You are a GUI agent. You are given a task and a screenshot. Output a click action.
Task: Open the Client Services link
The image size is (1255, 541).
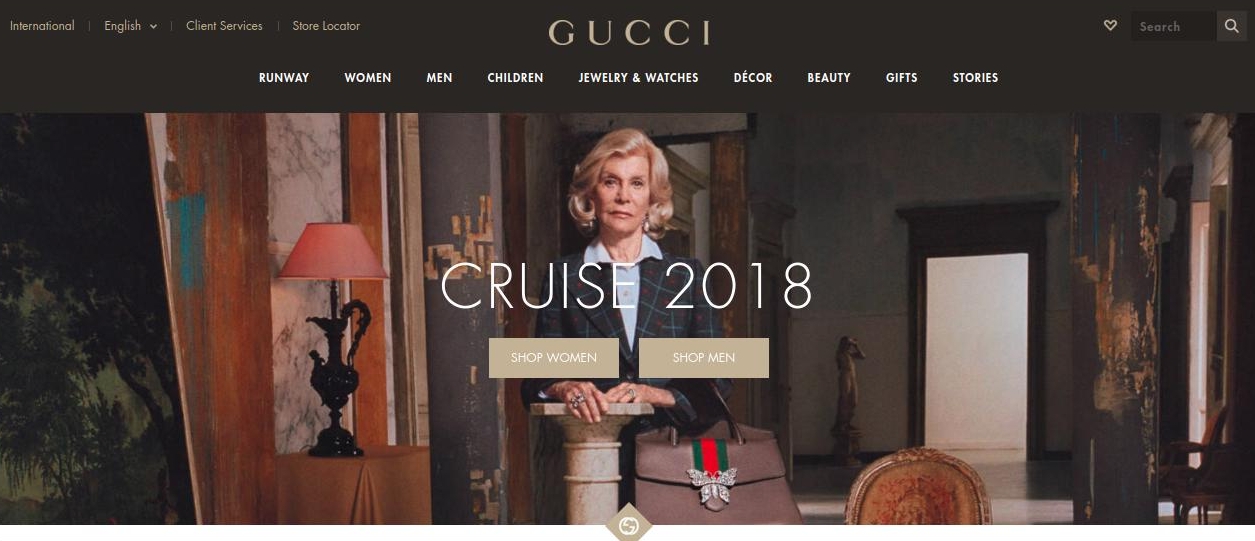[224, 26]
